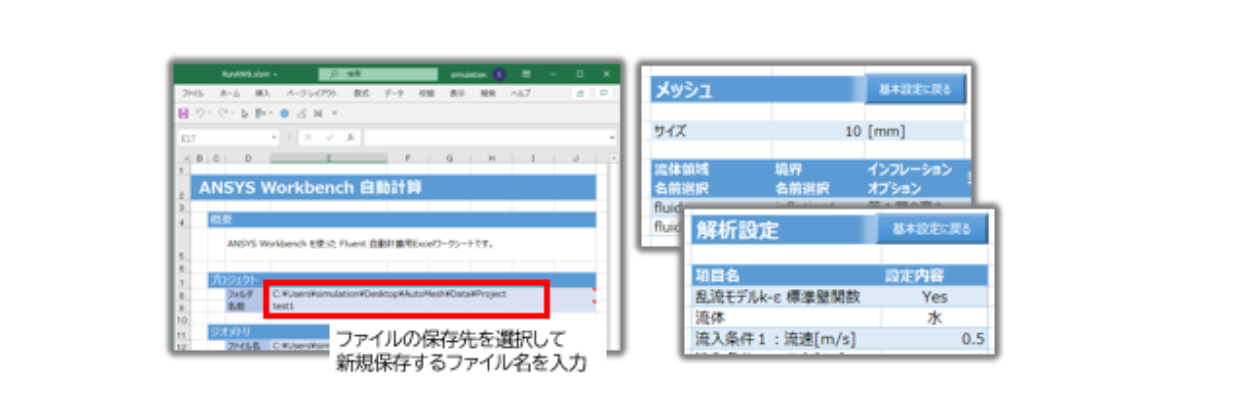
Task: Redo the action in quick access toolbar
Action: [222, 113]
